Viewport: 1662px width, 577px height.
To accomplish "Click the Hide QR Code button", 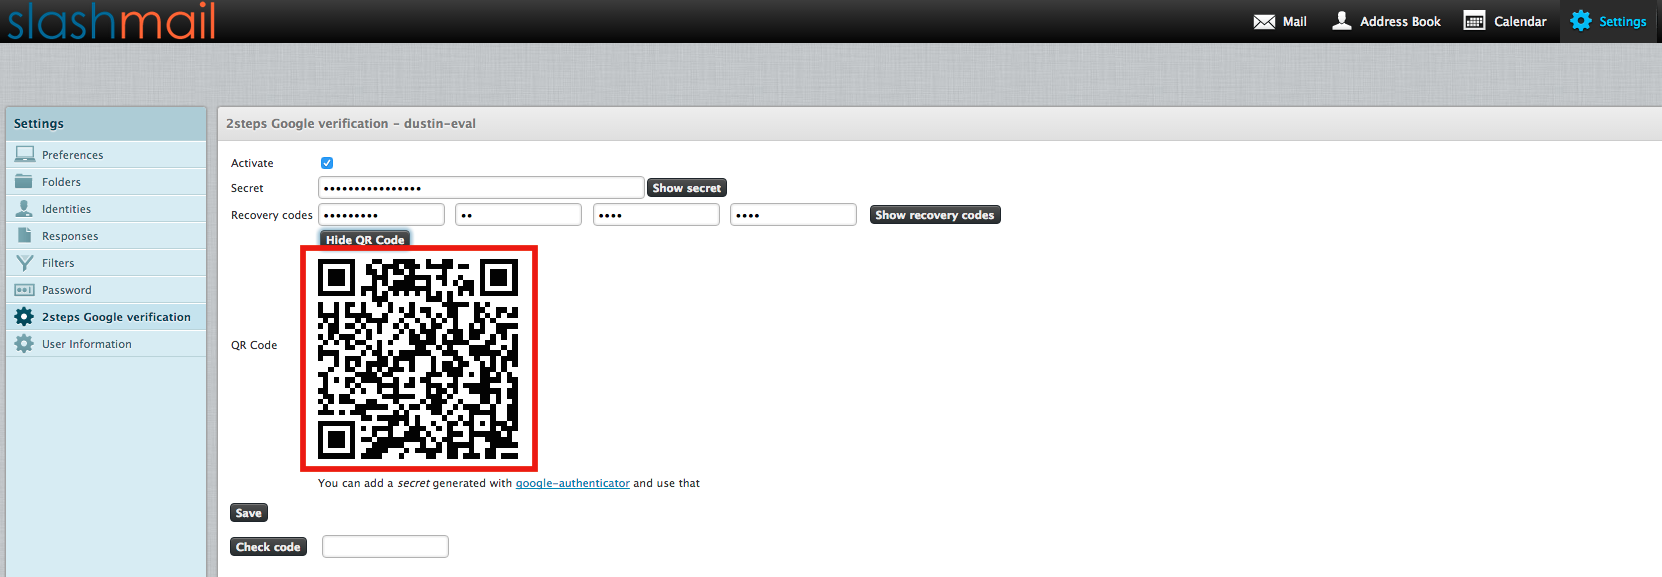I will point(365,239).
